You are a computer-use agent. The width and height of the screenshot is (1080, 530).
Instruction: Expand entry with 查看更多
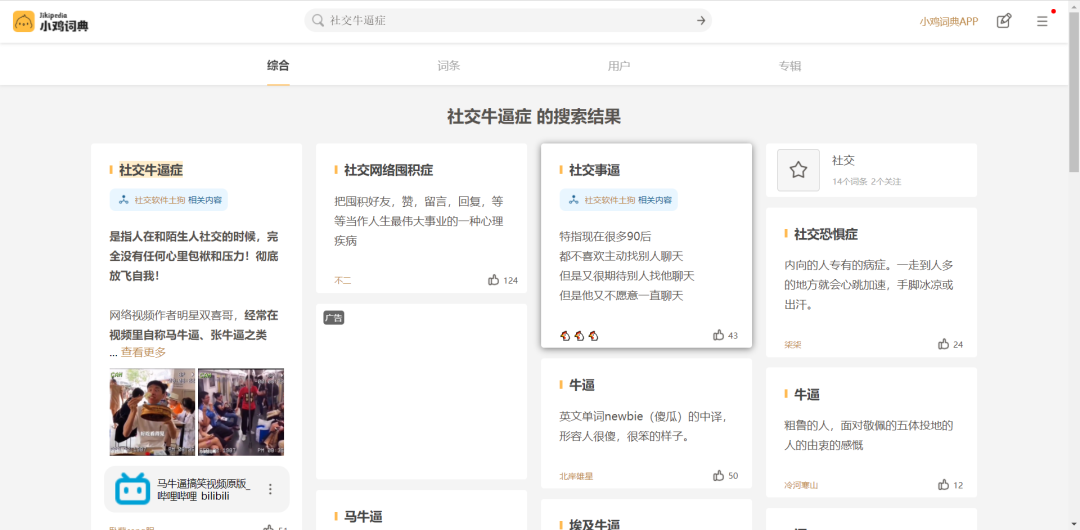coord(143,352)
